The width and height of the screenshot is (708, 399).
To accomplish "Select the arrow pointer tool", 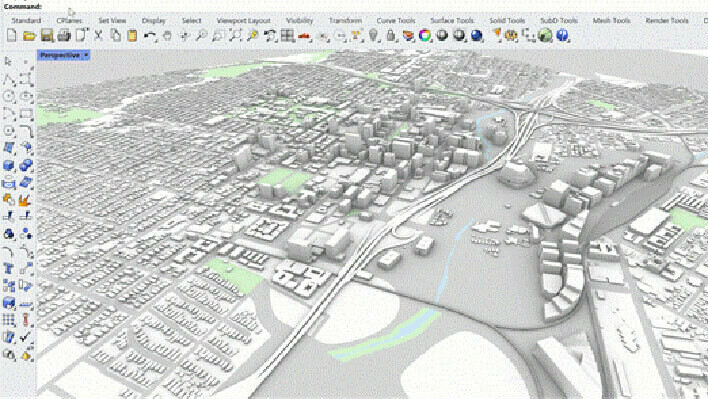I will coord(8,61).
